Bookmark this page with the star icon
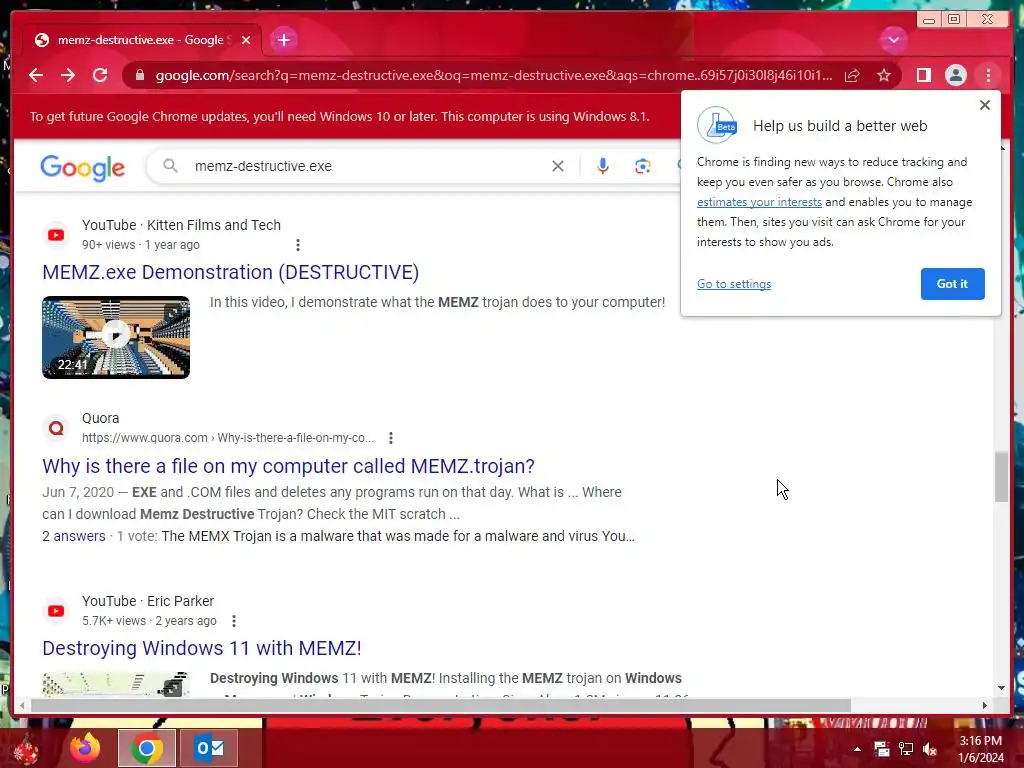The image size is (1024, 768). (884, 75)
